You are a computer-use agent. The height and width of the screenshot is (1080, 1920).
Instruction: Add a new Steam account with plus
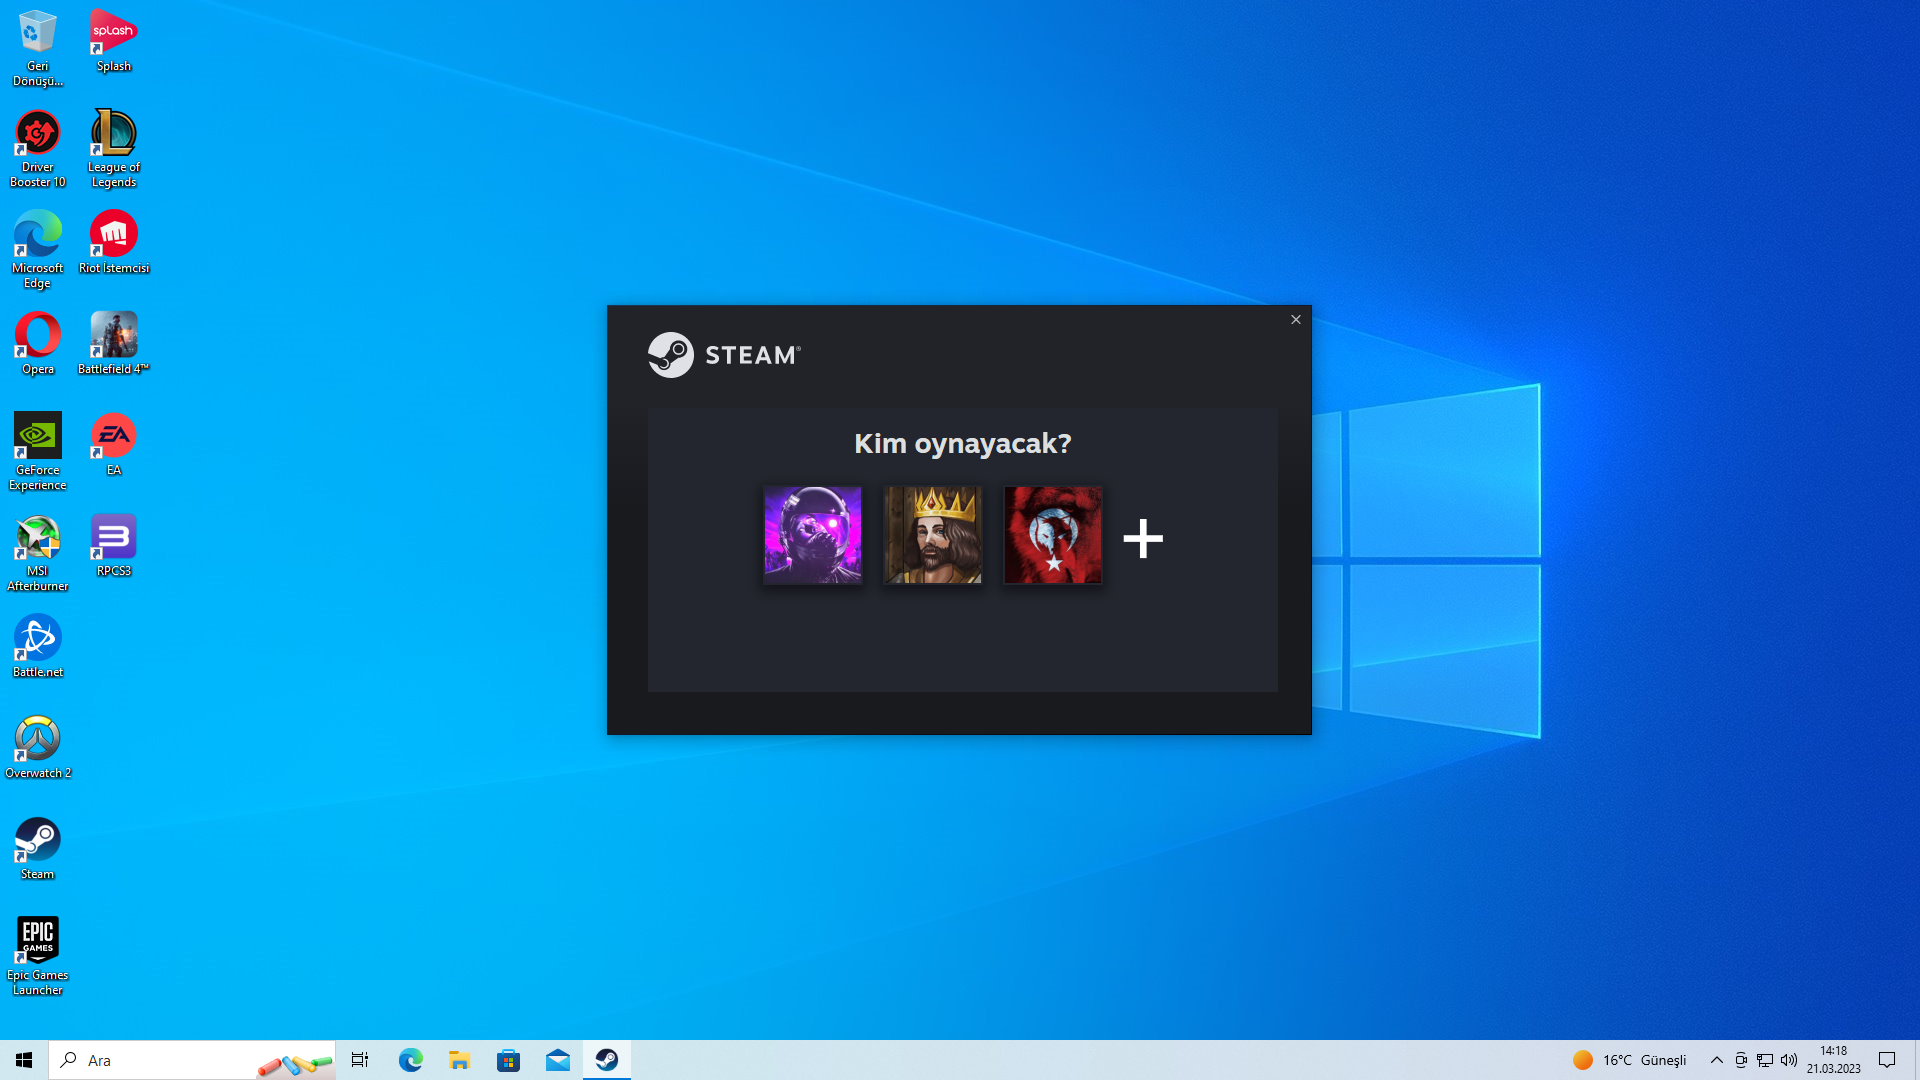(1143, 539)
